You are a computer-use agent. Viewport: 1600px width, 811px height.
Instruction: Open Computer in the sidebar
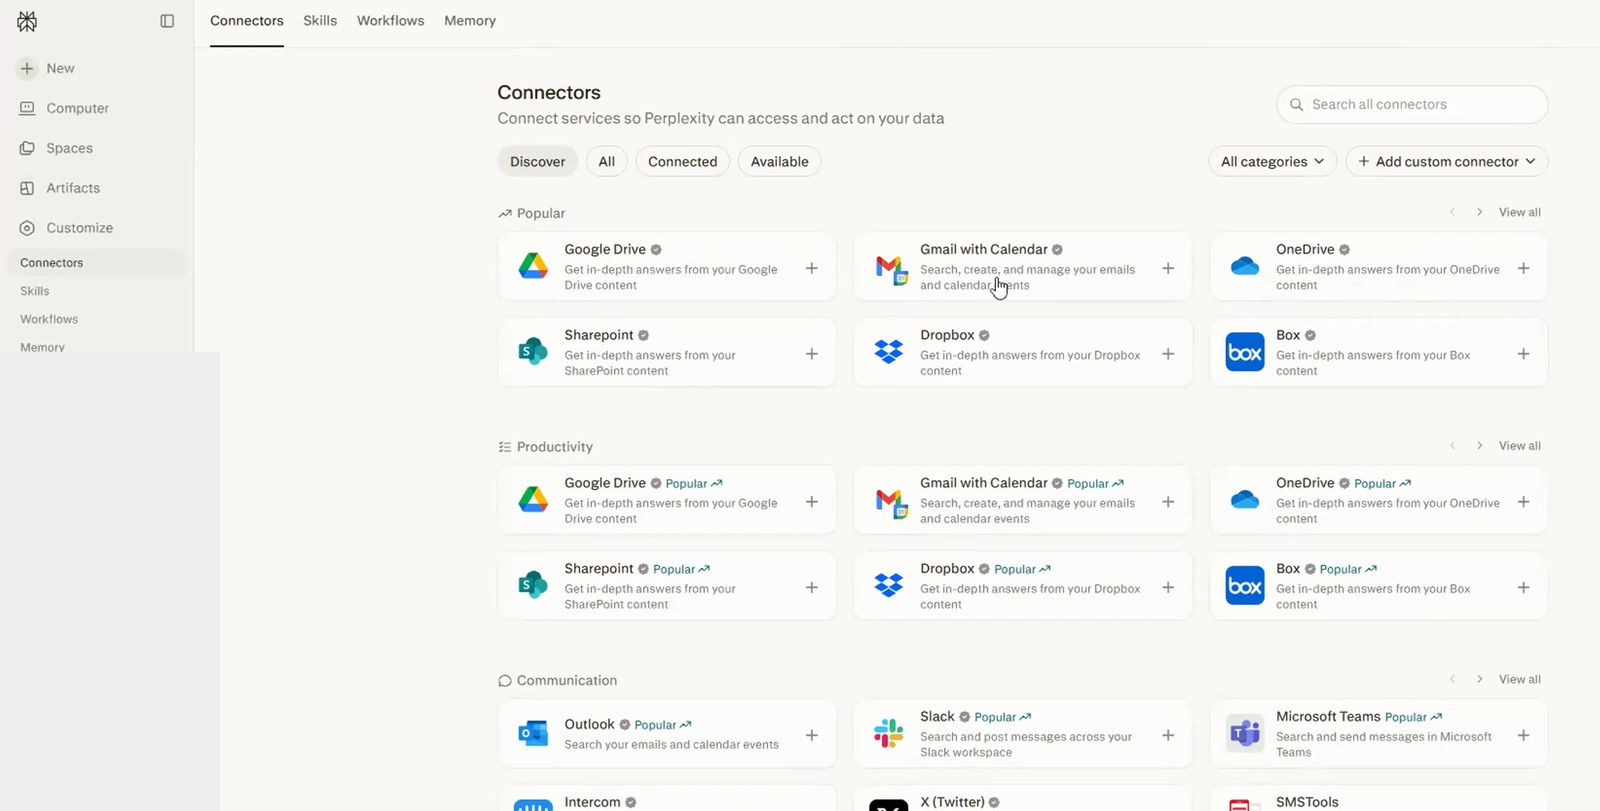pos(64,108)
